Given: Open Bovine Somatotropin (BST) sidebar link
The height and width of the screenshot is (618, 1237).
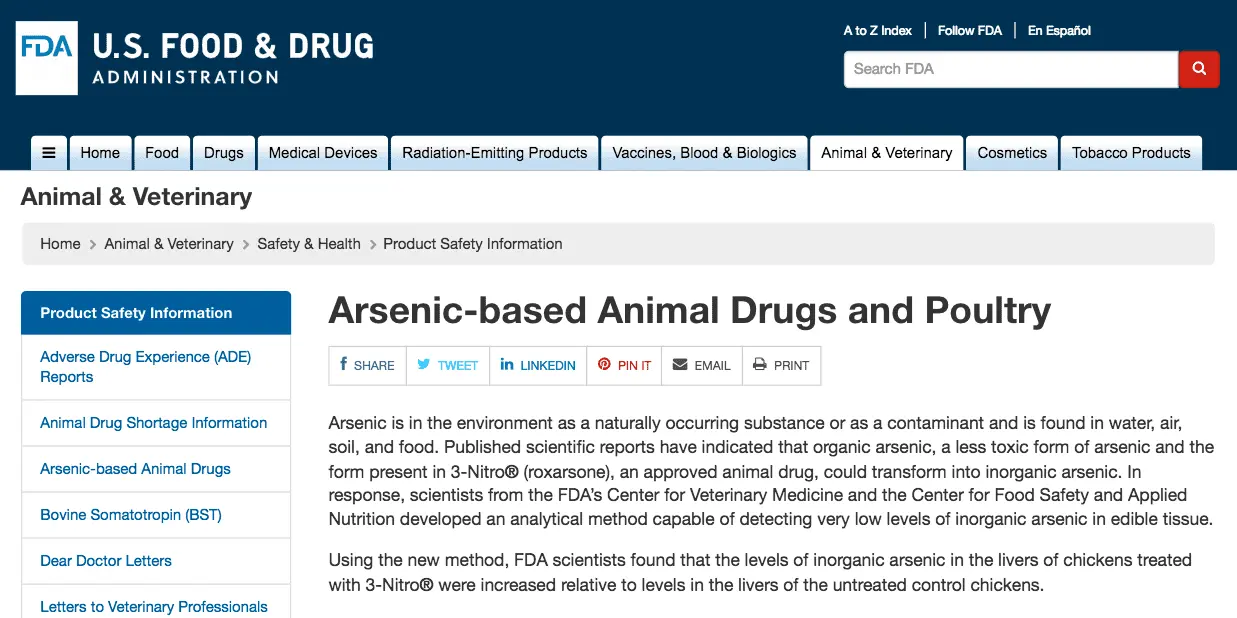Looking at the screenshot, I should pyautogui.click(x=131, y=515).
